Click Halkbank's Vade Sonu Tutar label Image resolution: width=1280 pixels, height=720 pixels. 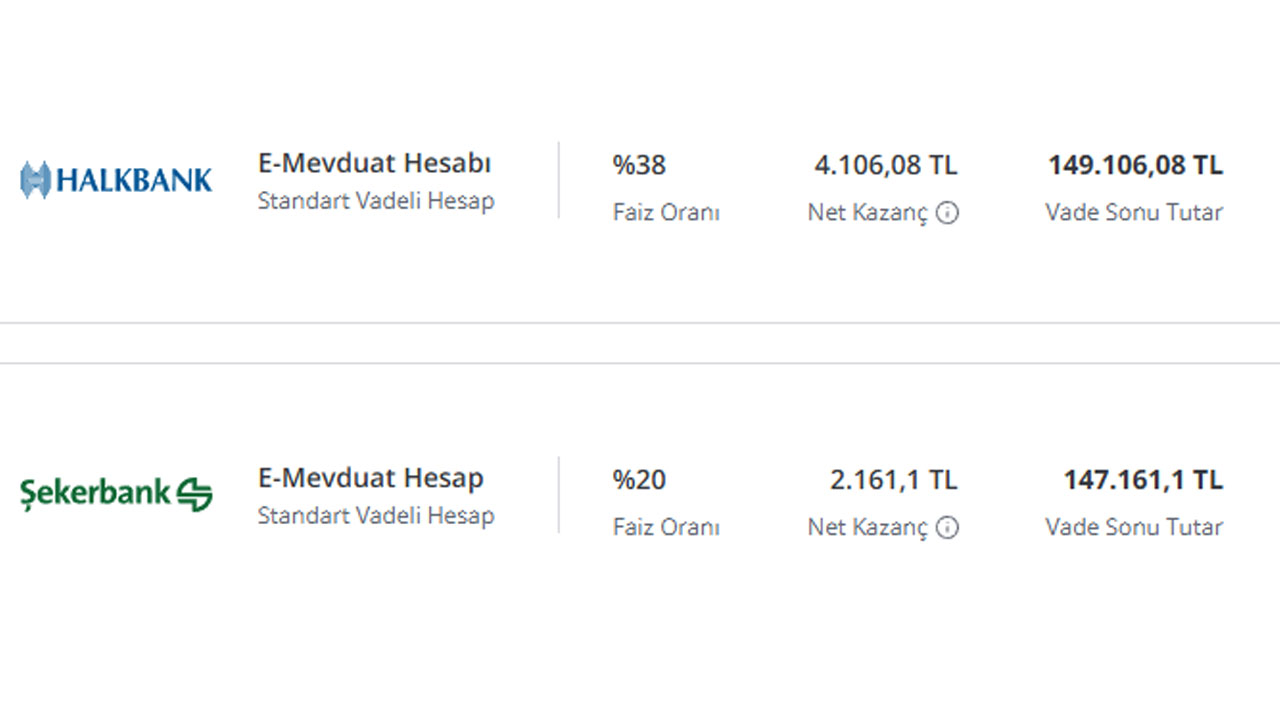tap(1134, 212)
